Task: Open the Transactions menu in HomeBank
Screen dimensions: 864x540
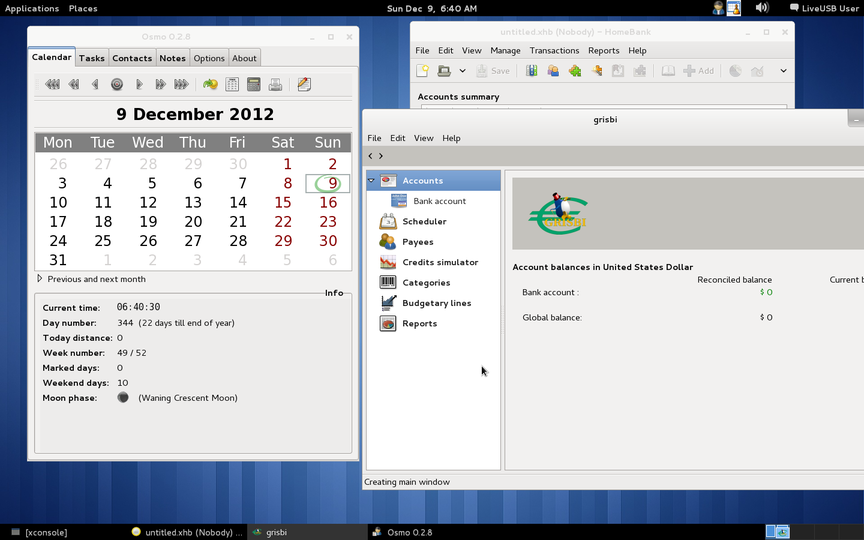Action: click(554, 50)
